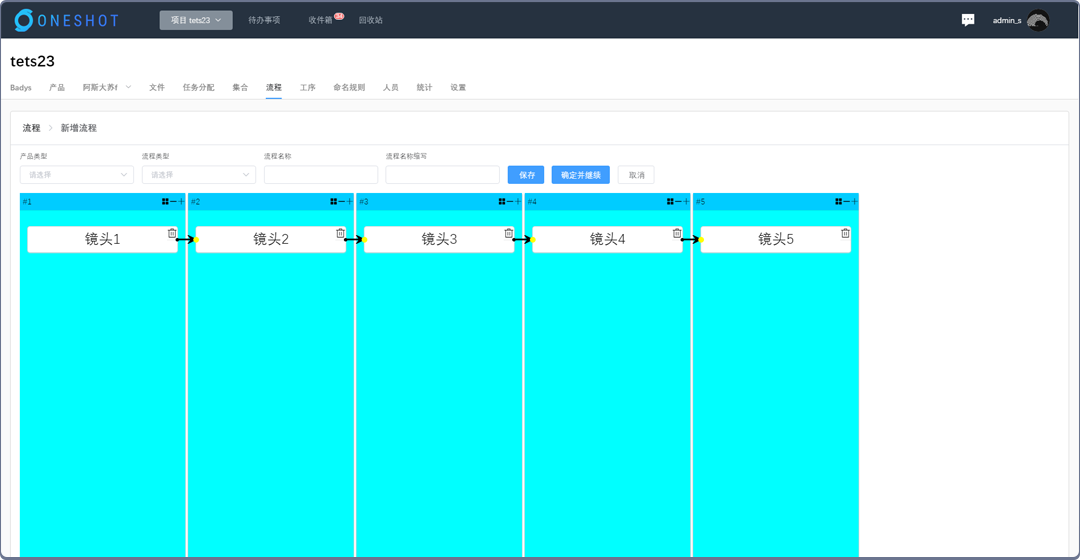Click the grid icon in column #4 header
This screenshot has width=1080, height=560.
(x=670, y=202)
